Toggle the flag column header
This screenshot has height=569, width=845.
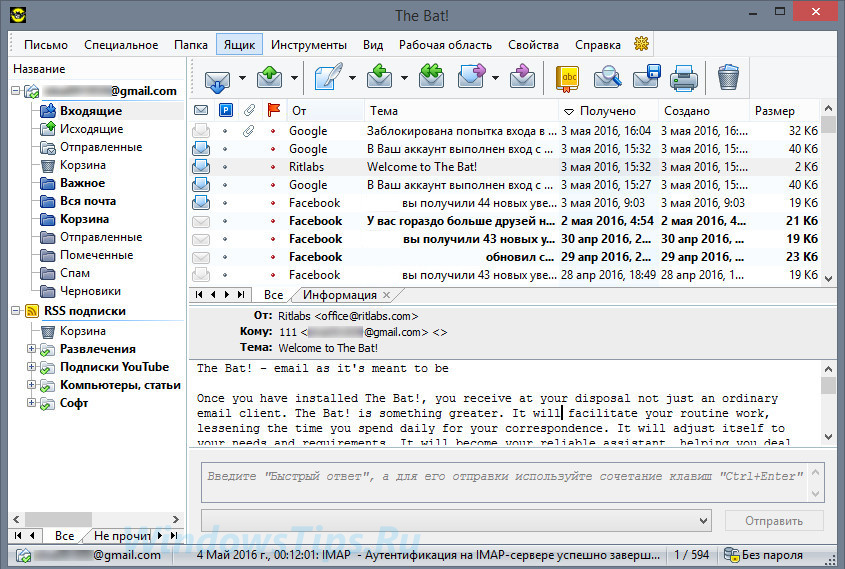click(274, 110)
